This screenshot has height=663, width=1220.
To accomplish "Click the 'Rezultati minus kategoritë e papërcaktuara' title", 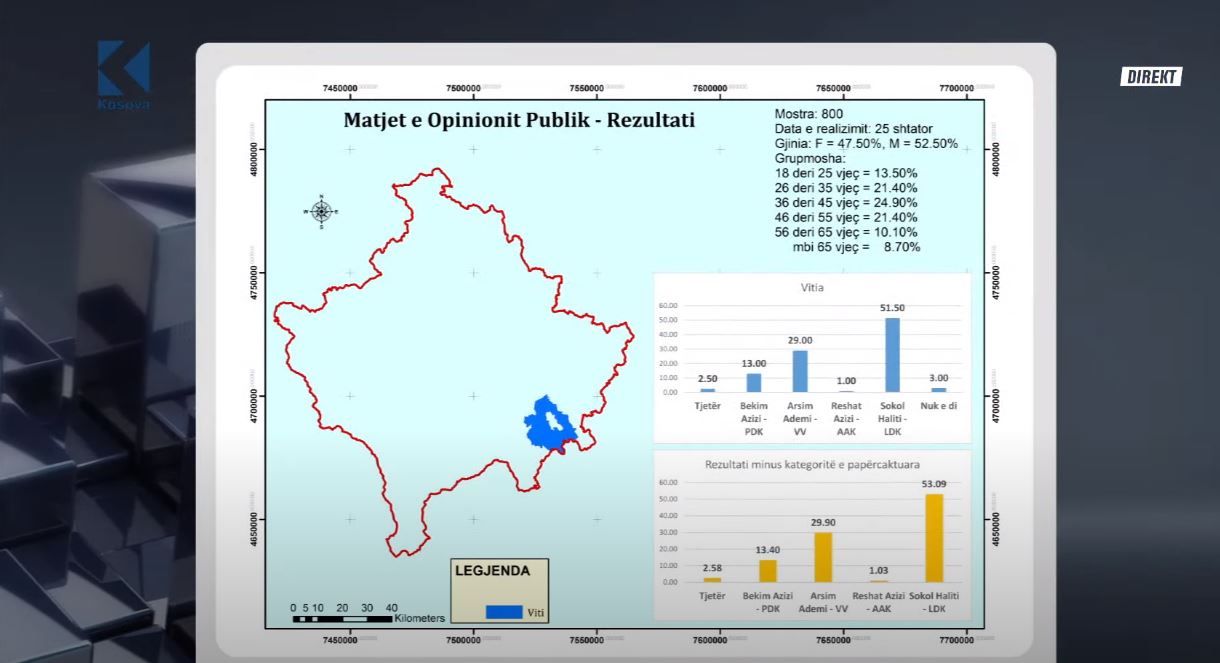I will click(812, 464).
